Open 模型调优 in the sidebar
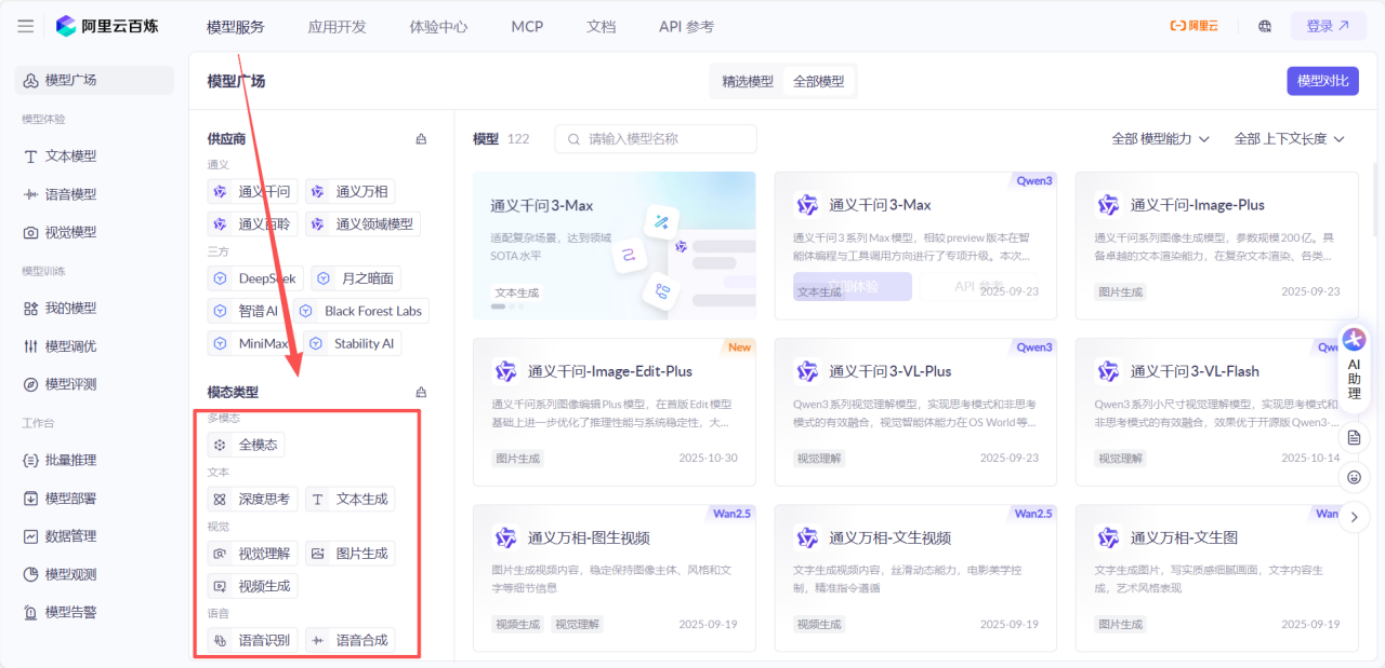 94,346
